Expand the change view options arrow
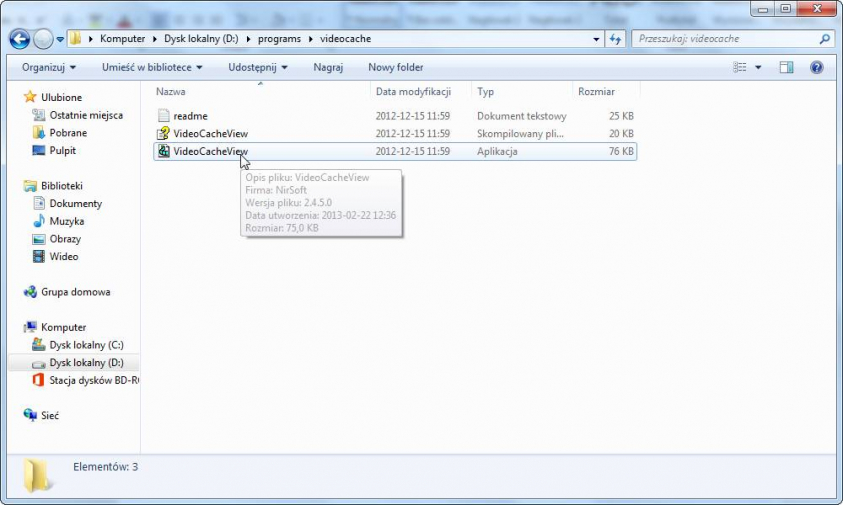This screenshot has height=505, width=843. (758, 67)
